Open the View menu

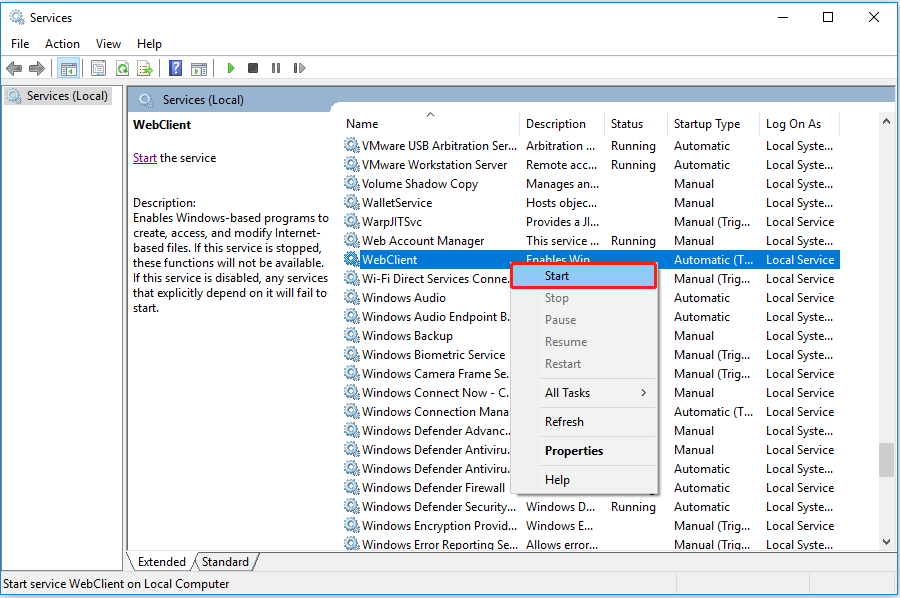pyautogui.click(x=108, y=44)
